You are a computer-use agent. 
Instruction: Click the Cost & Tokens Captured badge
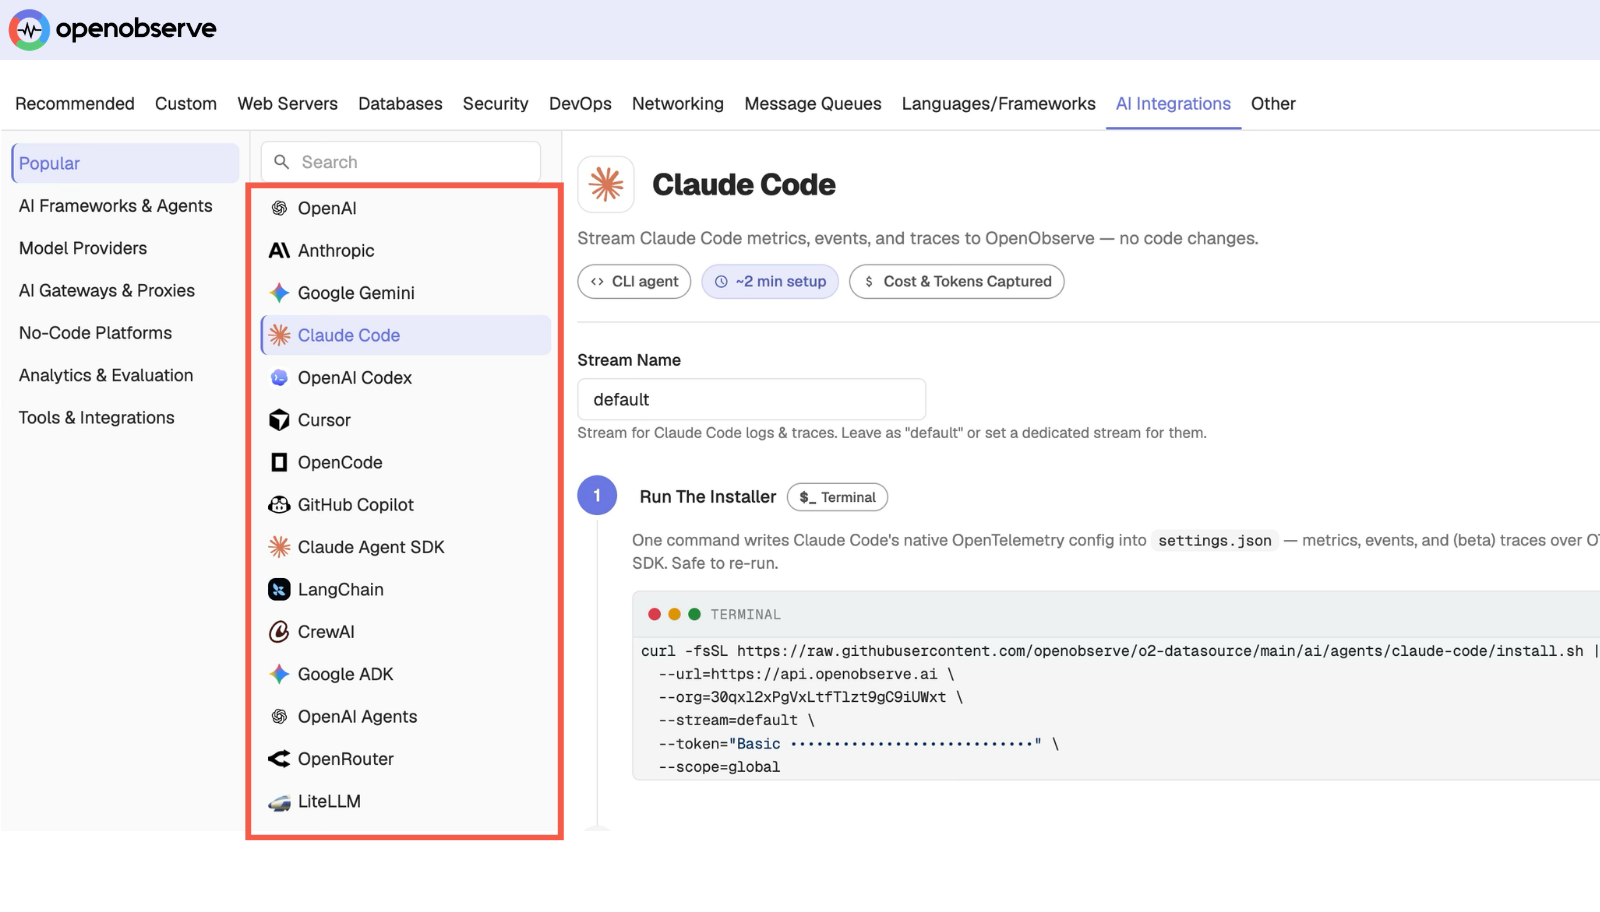tap(957, 282)
